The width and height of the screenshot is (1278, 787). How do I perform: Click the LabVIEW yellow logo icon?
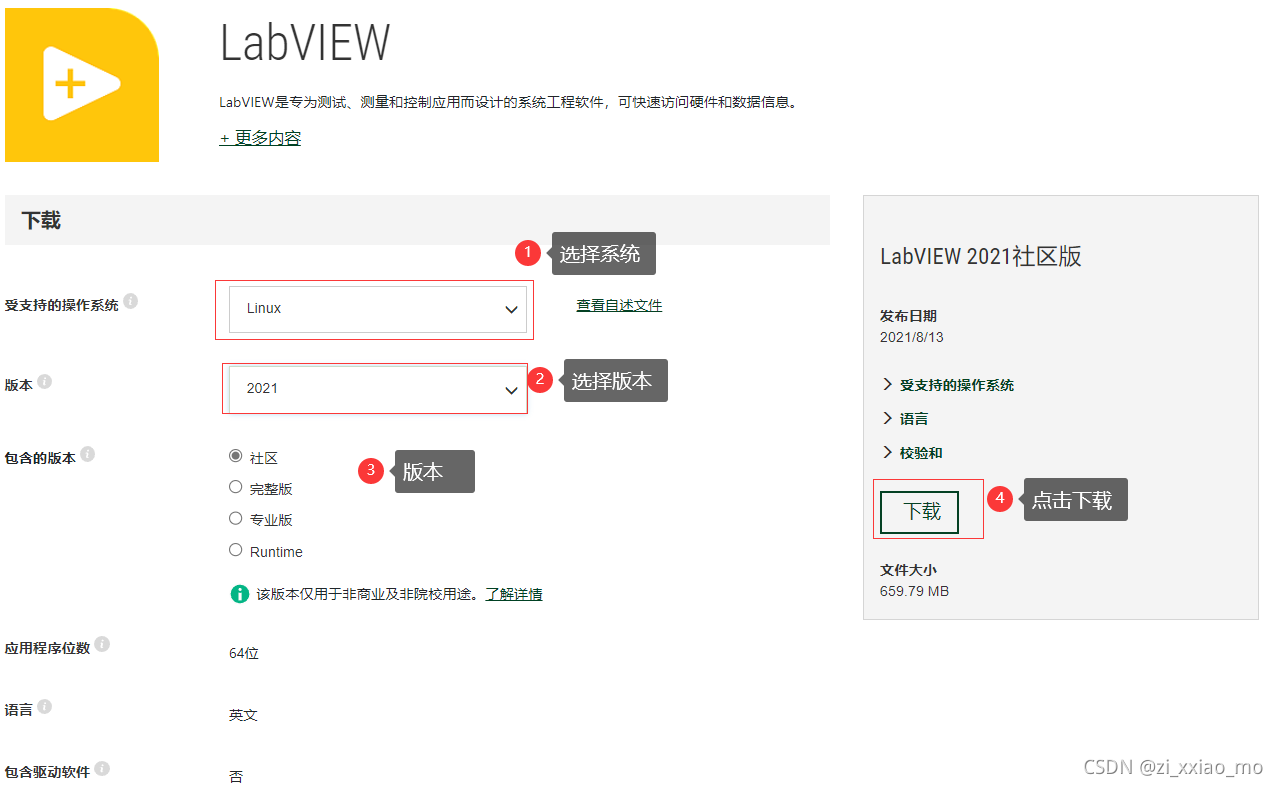click(x=82, y=84)
